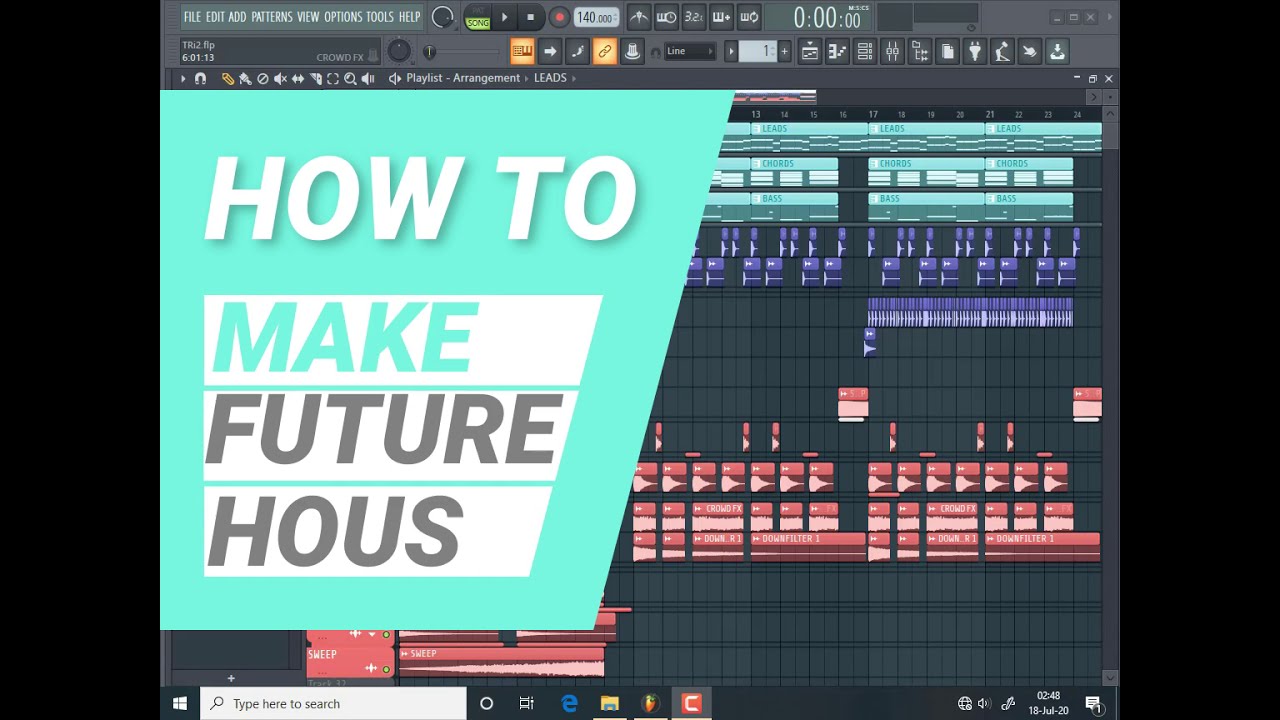The width and height of the screenshot is (1280, 720).
Task: Click the Stop button in transport
Action: pyautogui.click(x=531, y=17)
